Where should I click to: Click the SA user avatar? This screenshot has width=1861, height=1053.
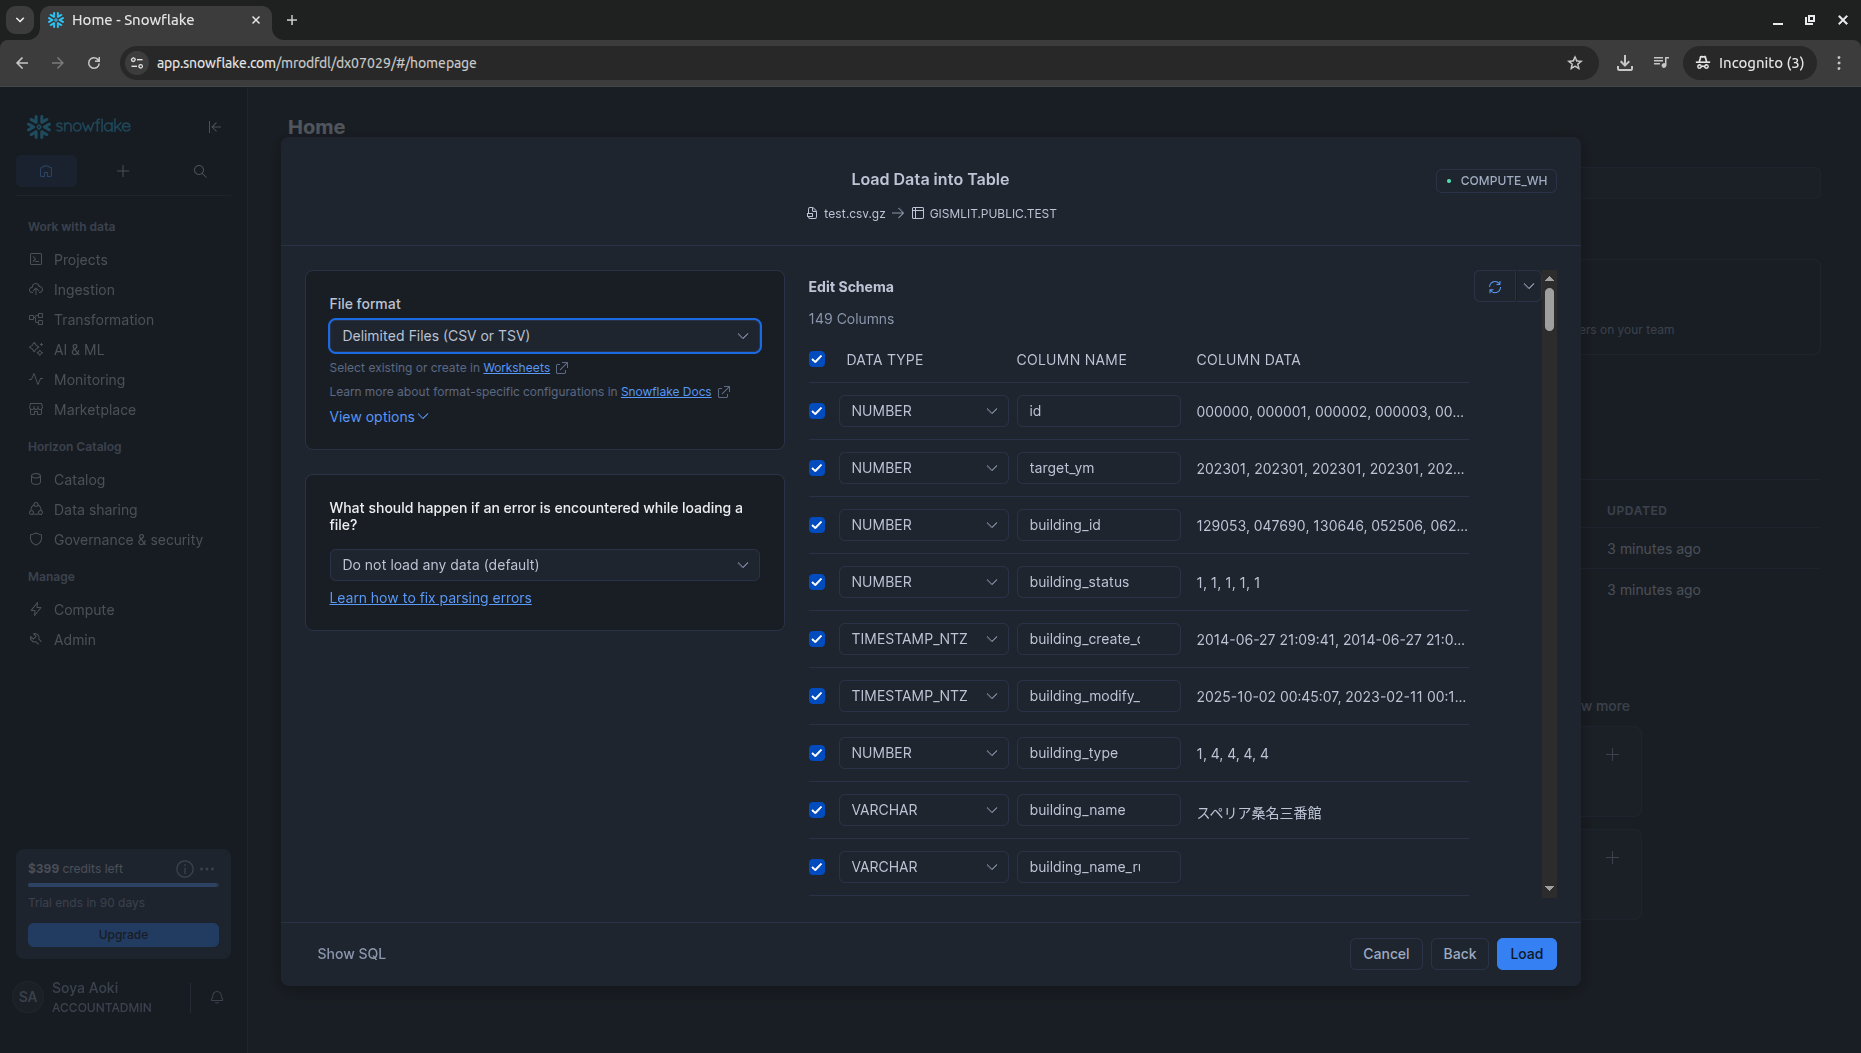click(28, 997)
